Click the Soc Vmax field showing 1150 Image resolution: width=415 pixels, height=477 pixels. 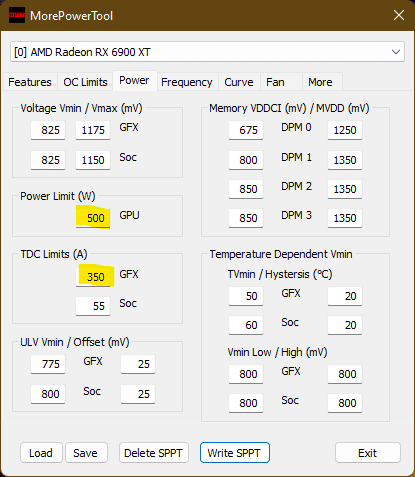click(x=93, y=160)
